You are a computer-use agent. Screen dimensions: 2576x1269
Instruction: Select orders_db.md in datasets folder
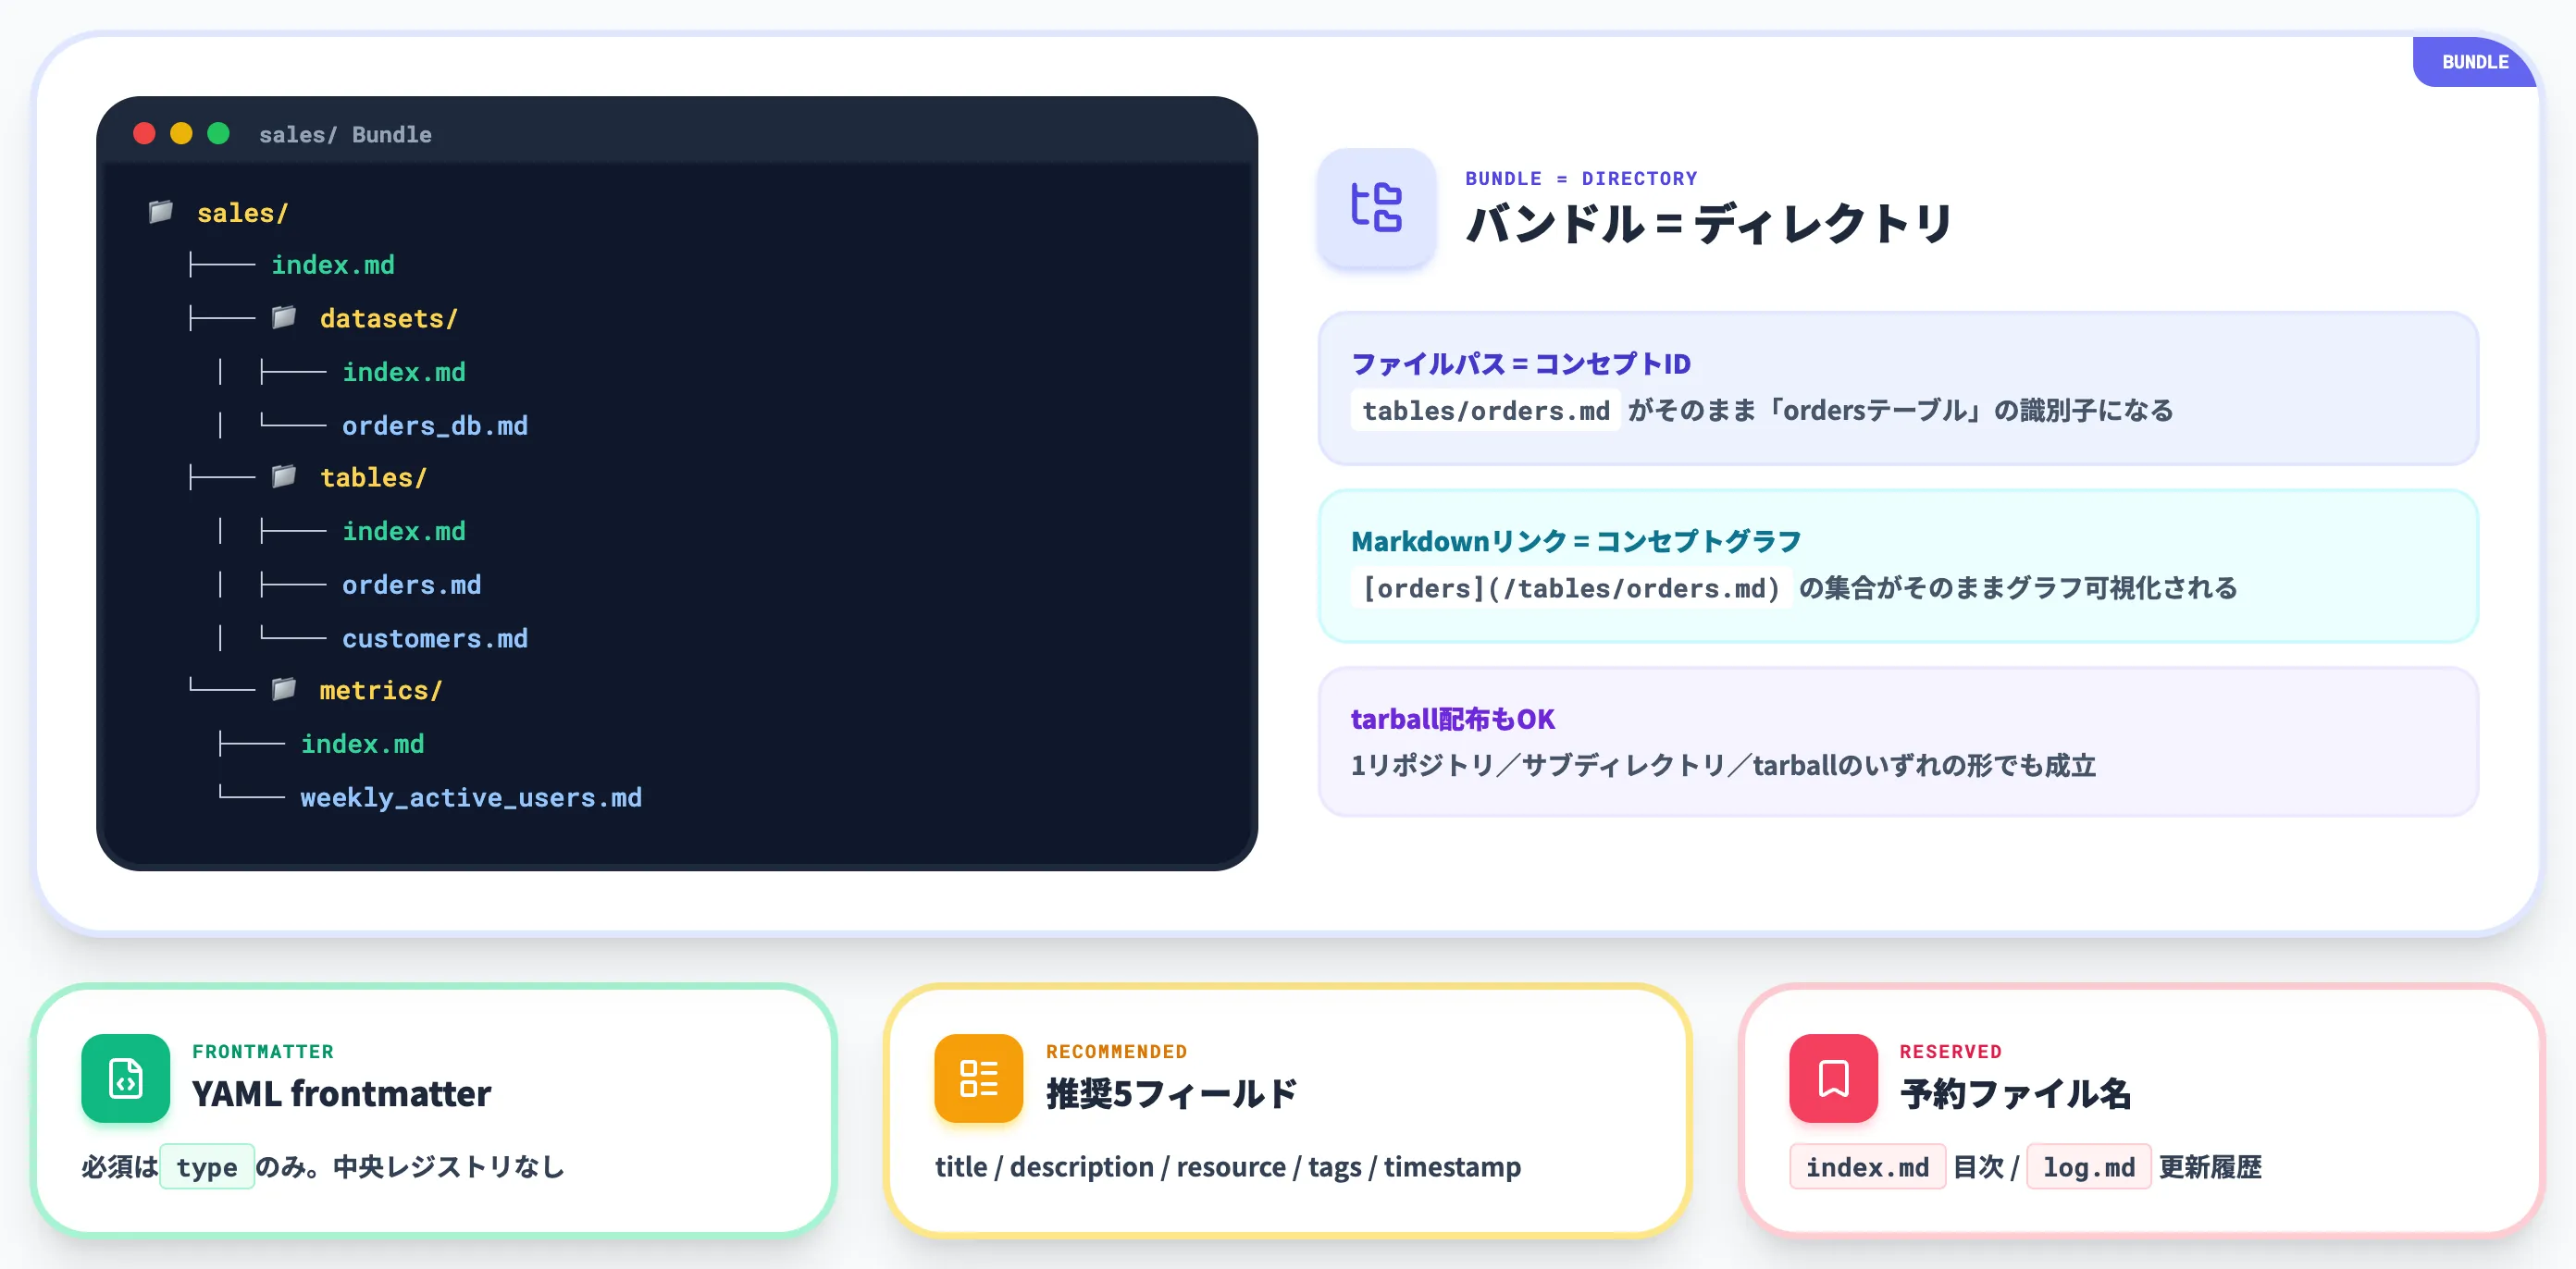click(x=435, y=426)
